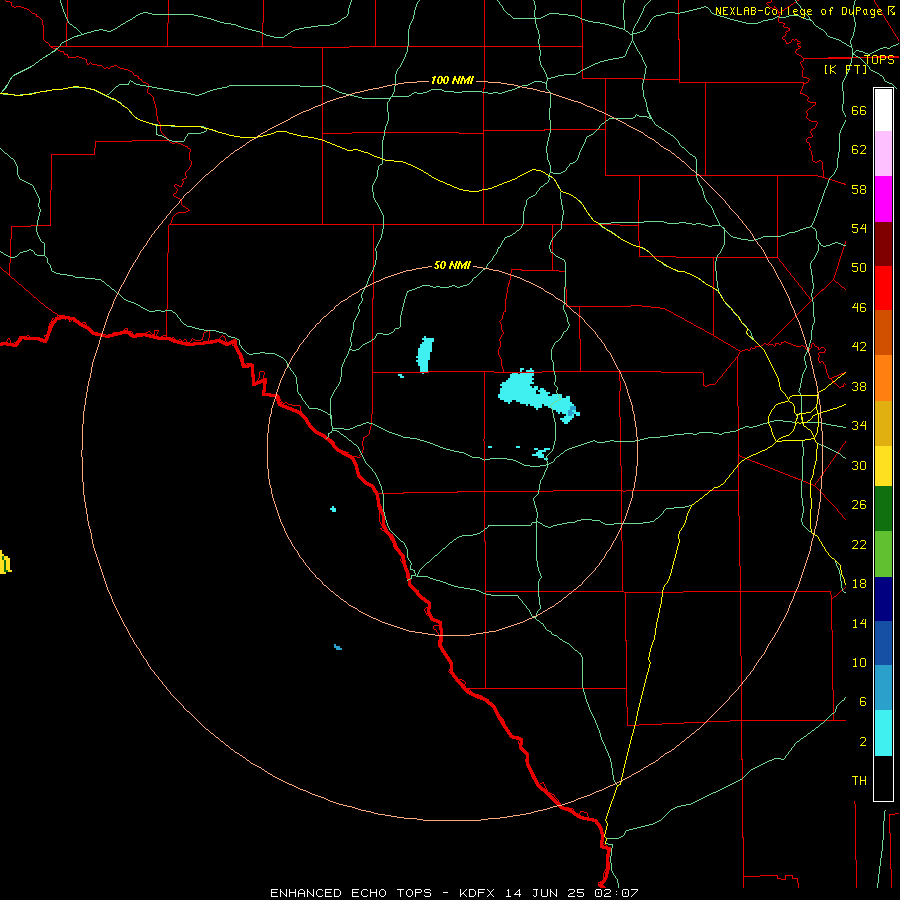900x900 pixels.
Task: Click the navy blue legend swatch
Action: point(883,599)
